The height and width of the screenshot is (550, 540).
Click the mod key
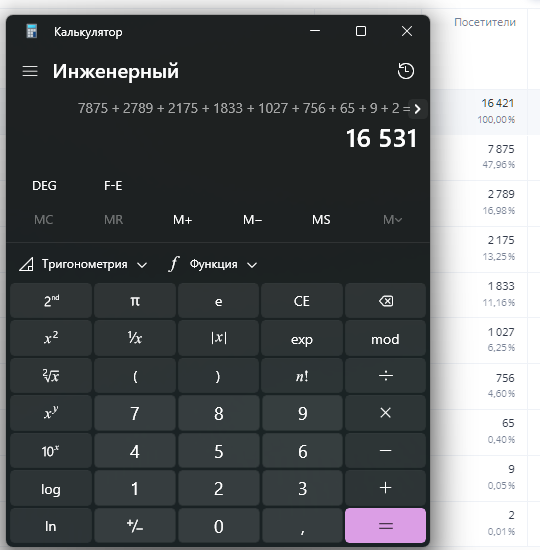pyautogui.click(x=385, y=338)
